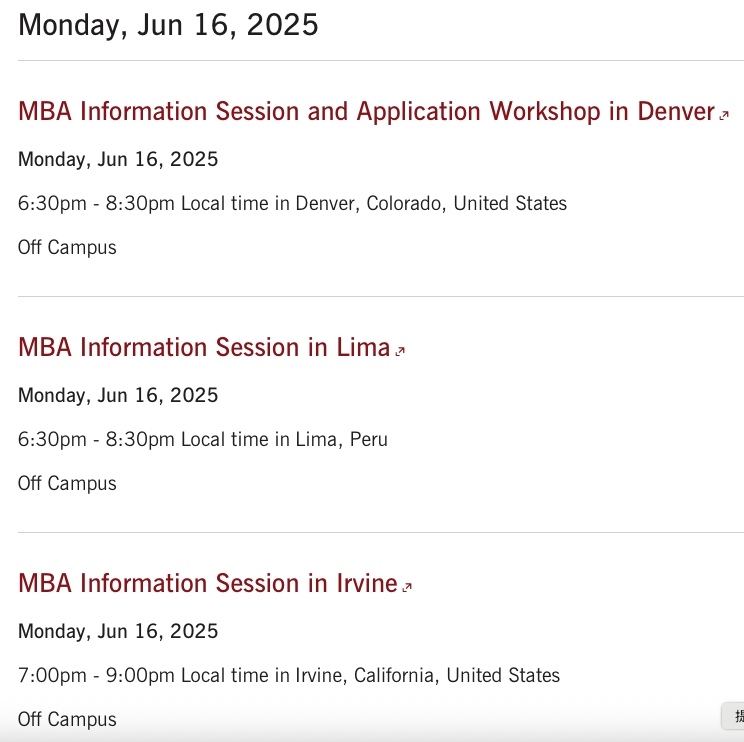Click the bold date under the Lima event
Viewport: 744px width, 742px height.
click(x=118, y=395)
